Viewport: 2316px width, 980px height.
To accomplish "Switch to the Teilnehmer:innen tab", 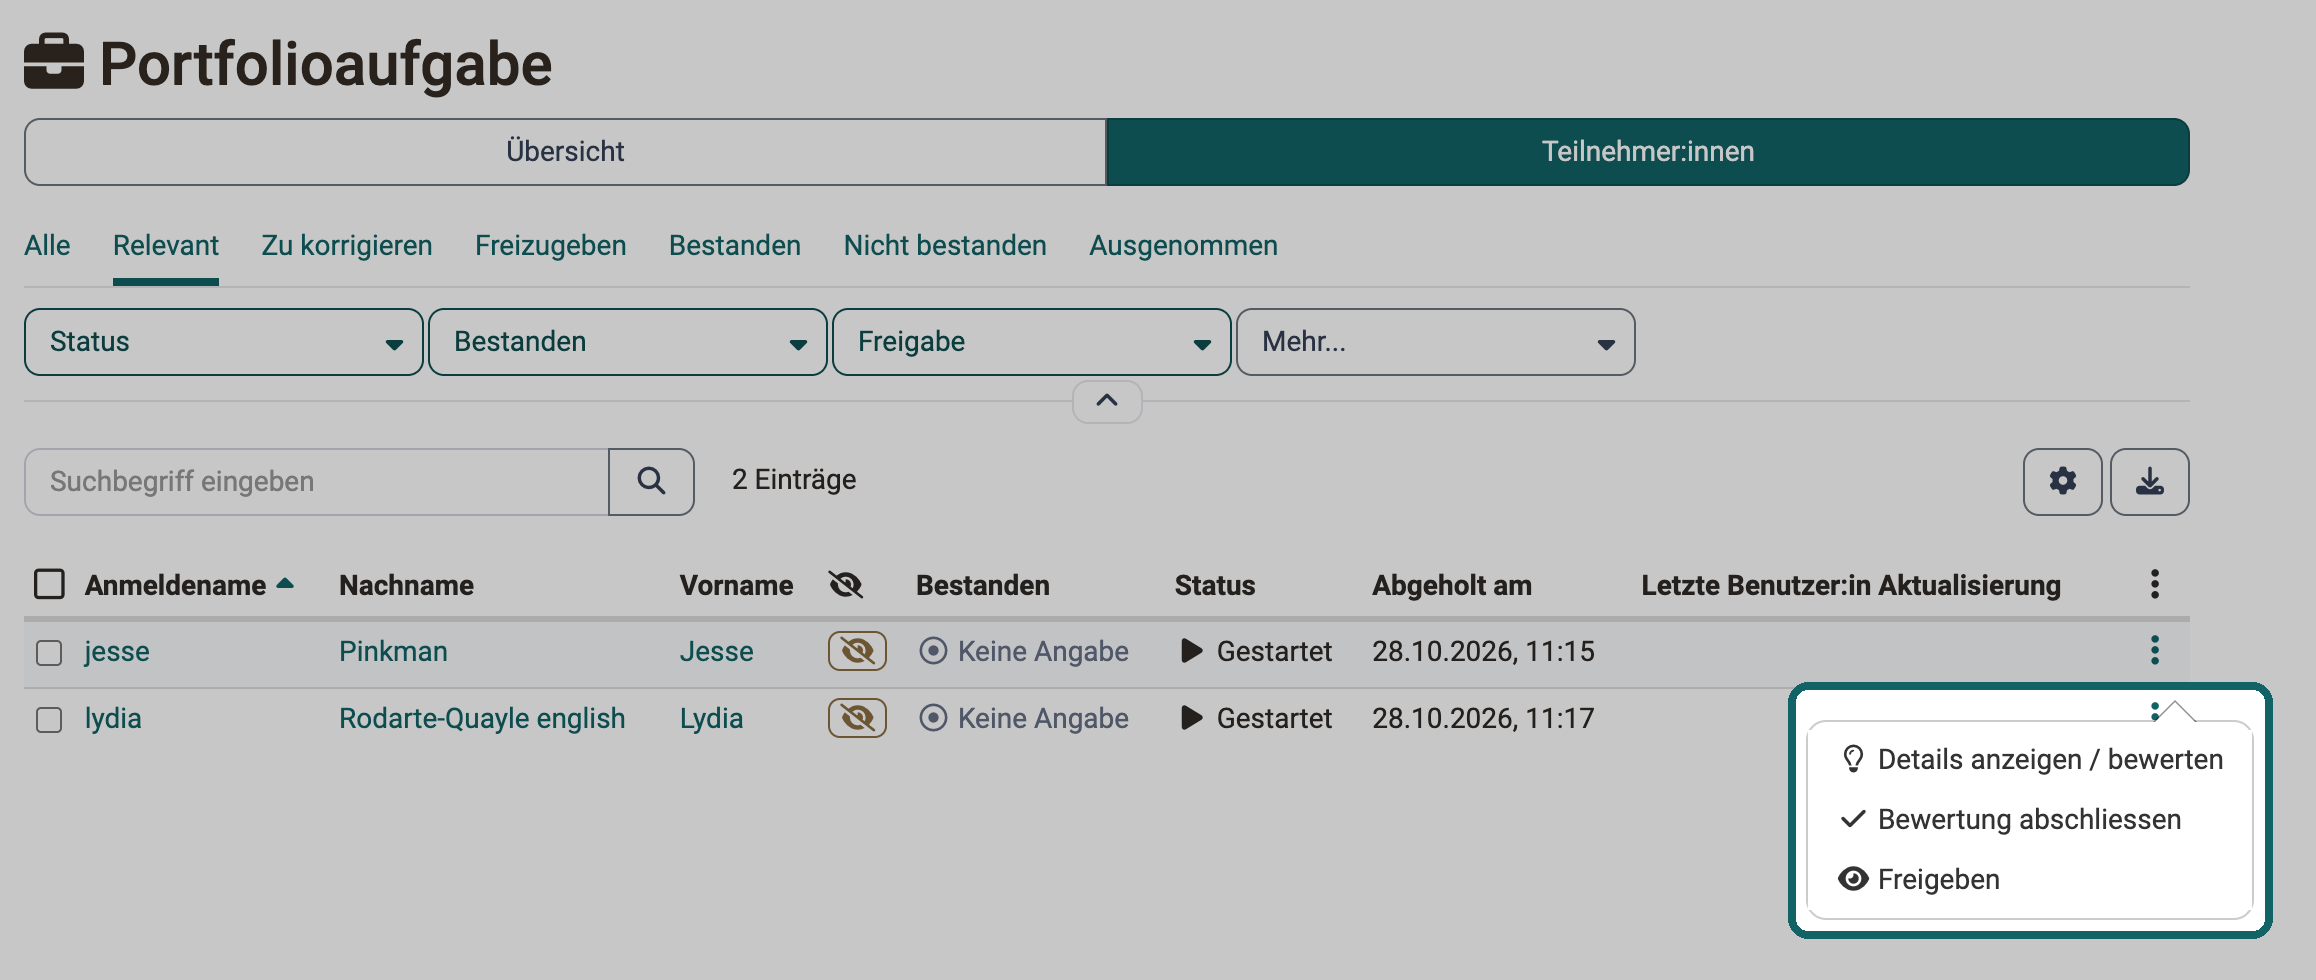I will click(x=1648, y=152).
